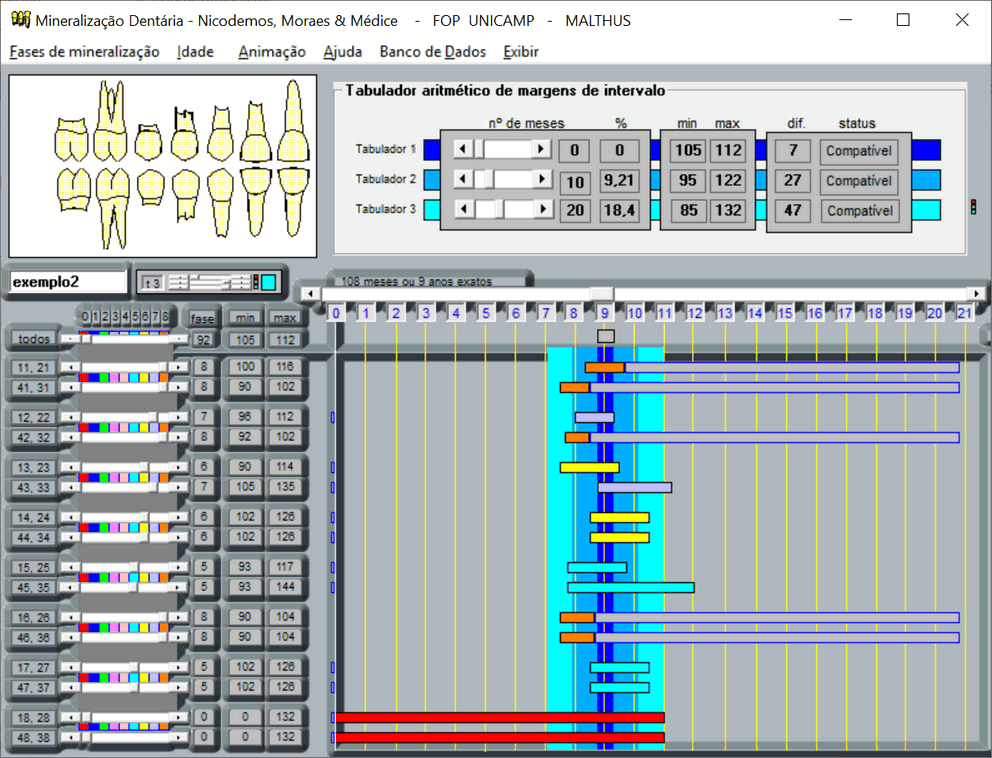Decrease phase for teeth 11, 21 with left arrow
Viewport: 992px width, 758px height.
coord(71,367)
